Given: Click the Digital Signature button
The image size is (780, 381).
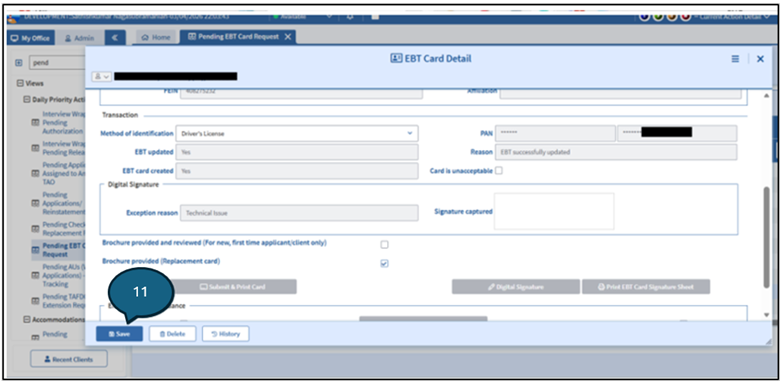Looking at the screenshot, I should [x=515, y=286].
